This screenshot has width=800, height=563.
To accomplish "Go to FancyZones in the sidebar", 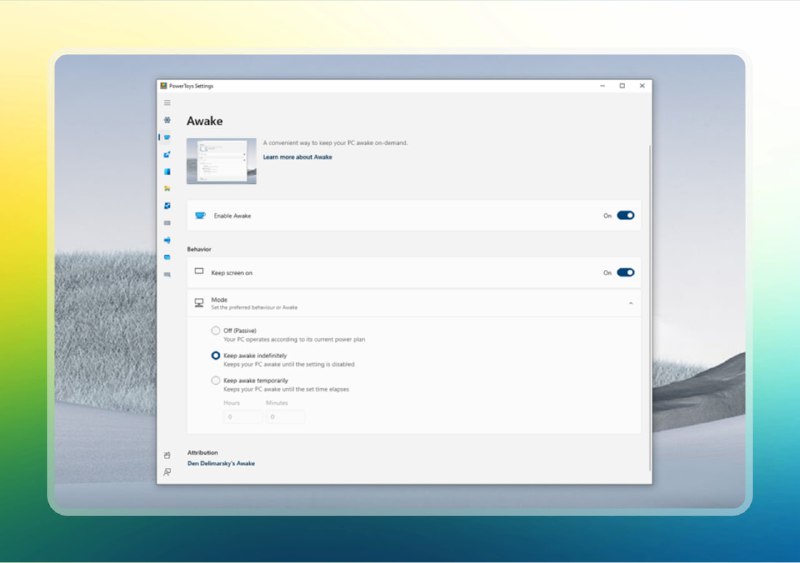I will (x=167, y=171).
